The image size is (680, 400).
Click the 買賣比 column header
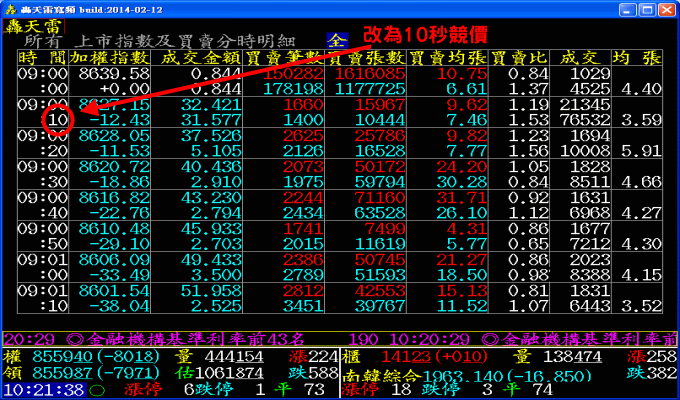520,57
